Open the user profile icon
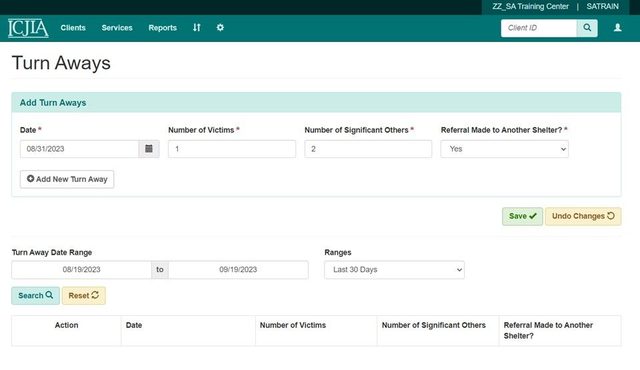The width and height of the screenshot is (640, 370). click(x=618, y=27)
